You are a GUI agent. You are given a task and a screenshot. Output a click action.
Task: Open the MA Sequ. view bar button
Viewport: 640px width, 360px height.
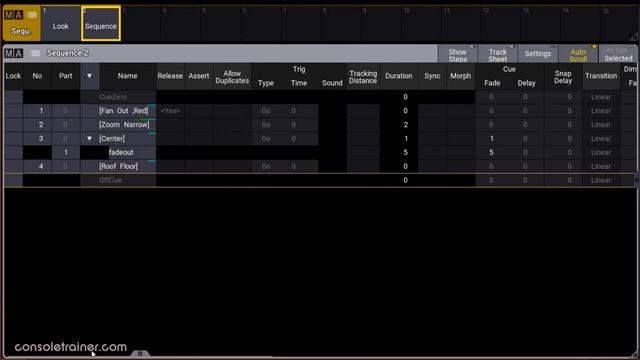coord(21,23)
